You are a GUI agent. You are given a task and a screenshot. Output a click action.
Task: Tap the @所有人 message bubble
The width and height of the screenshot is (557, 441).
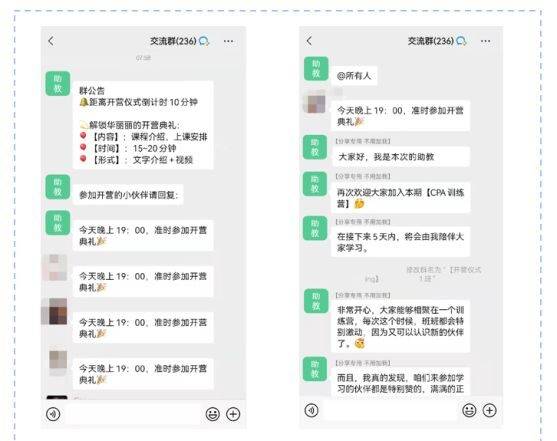354,76
